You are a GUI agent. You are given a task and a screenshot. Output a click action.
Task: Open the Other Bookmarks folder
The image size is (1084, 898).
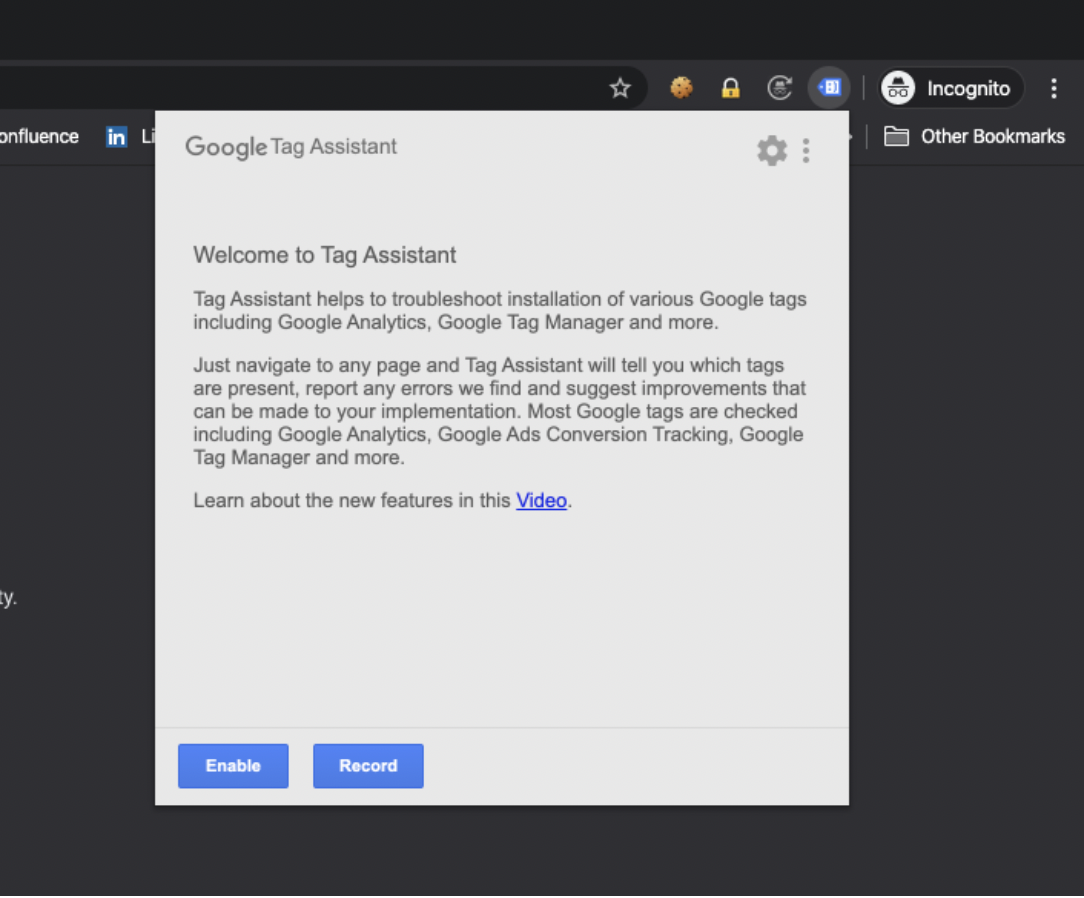tap(974, 137)
